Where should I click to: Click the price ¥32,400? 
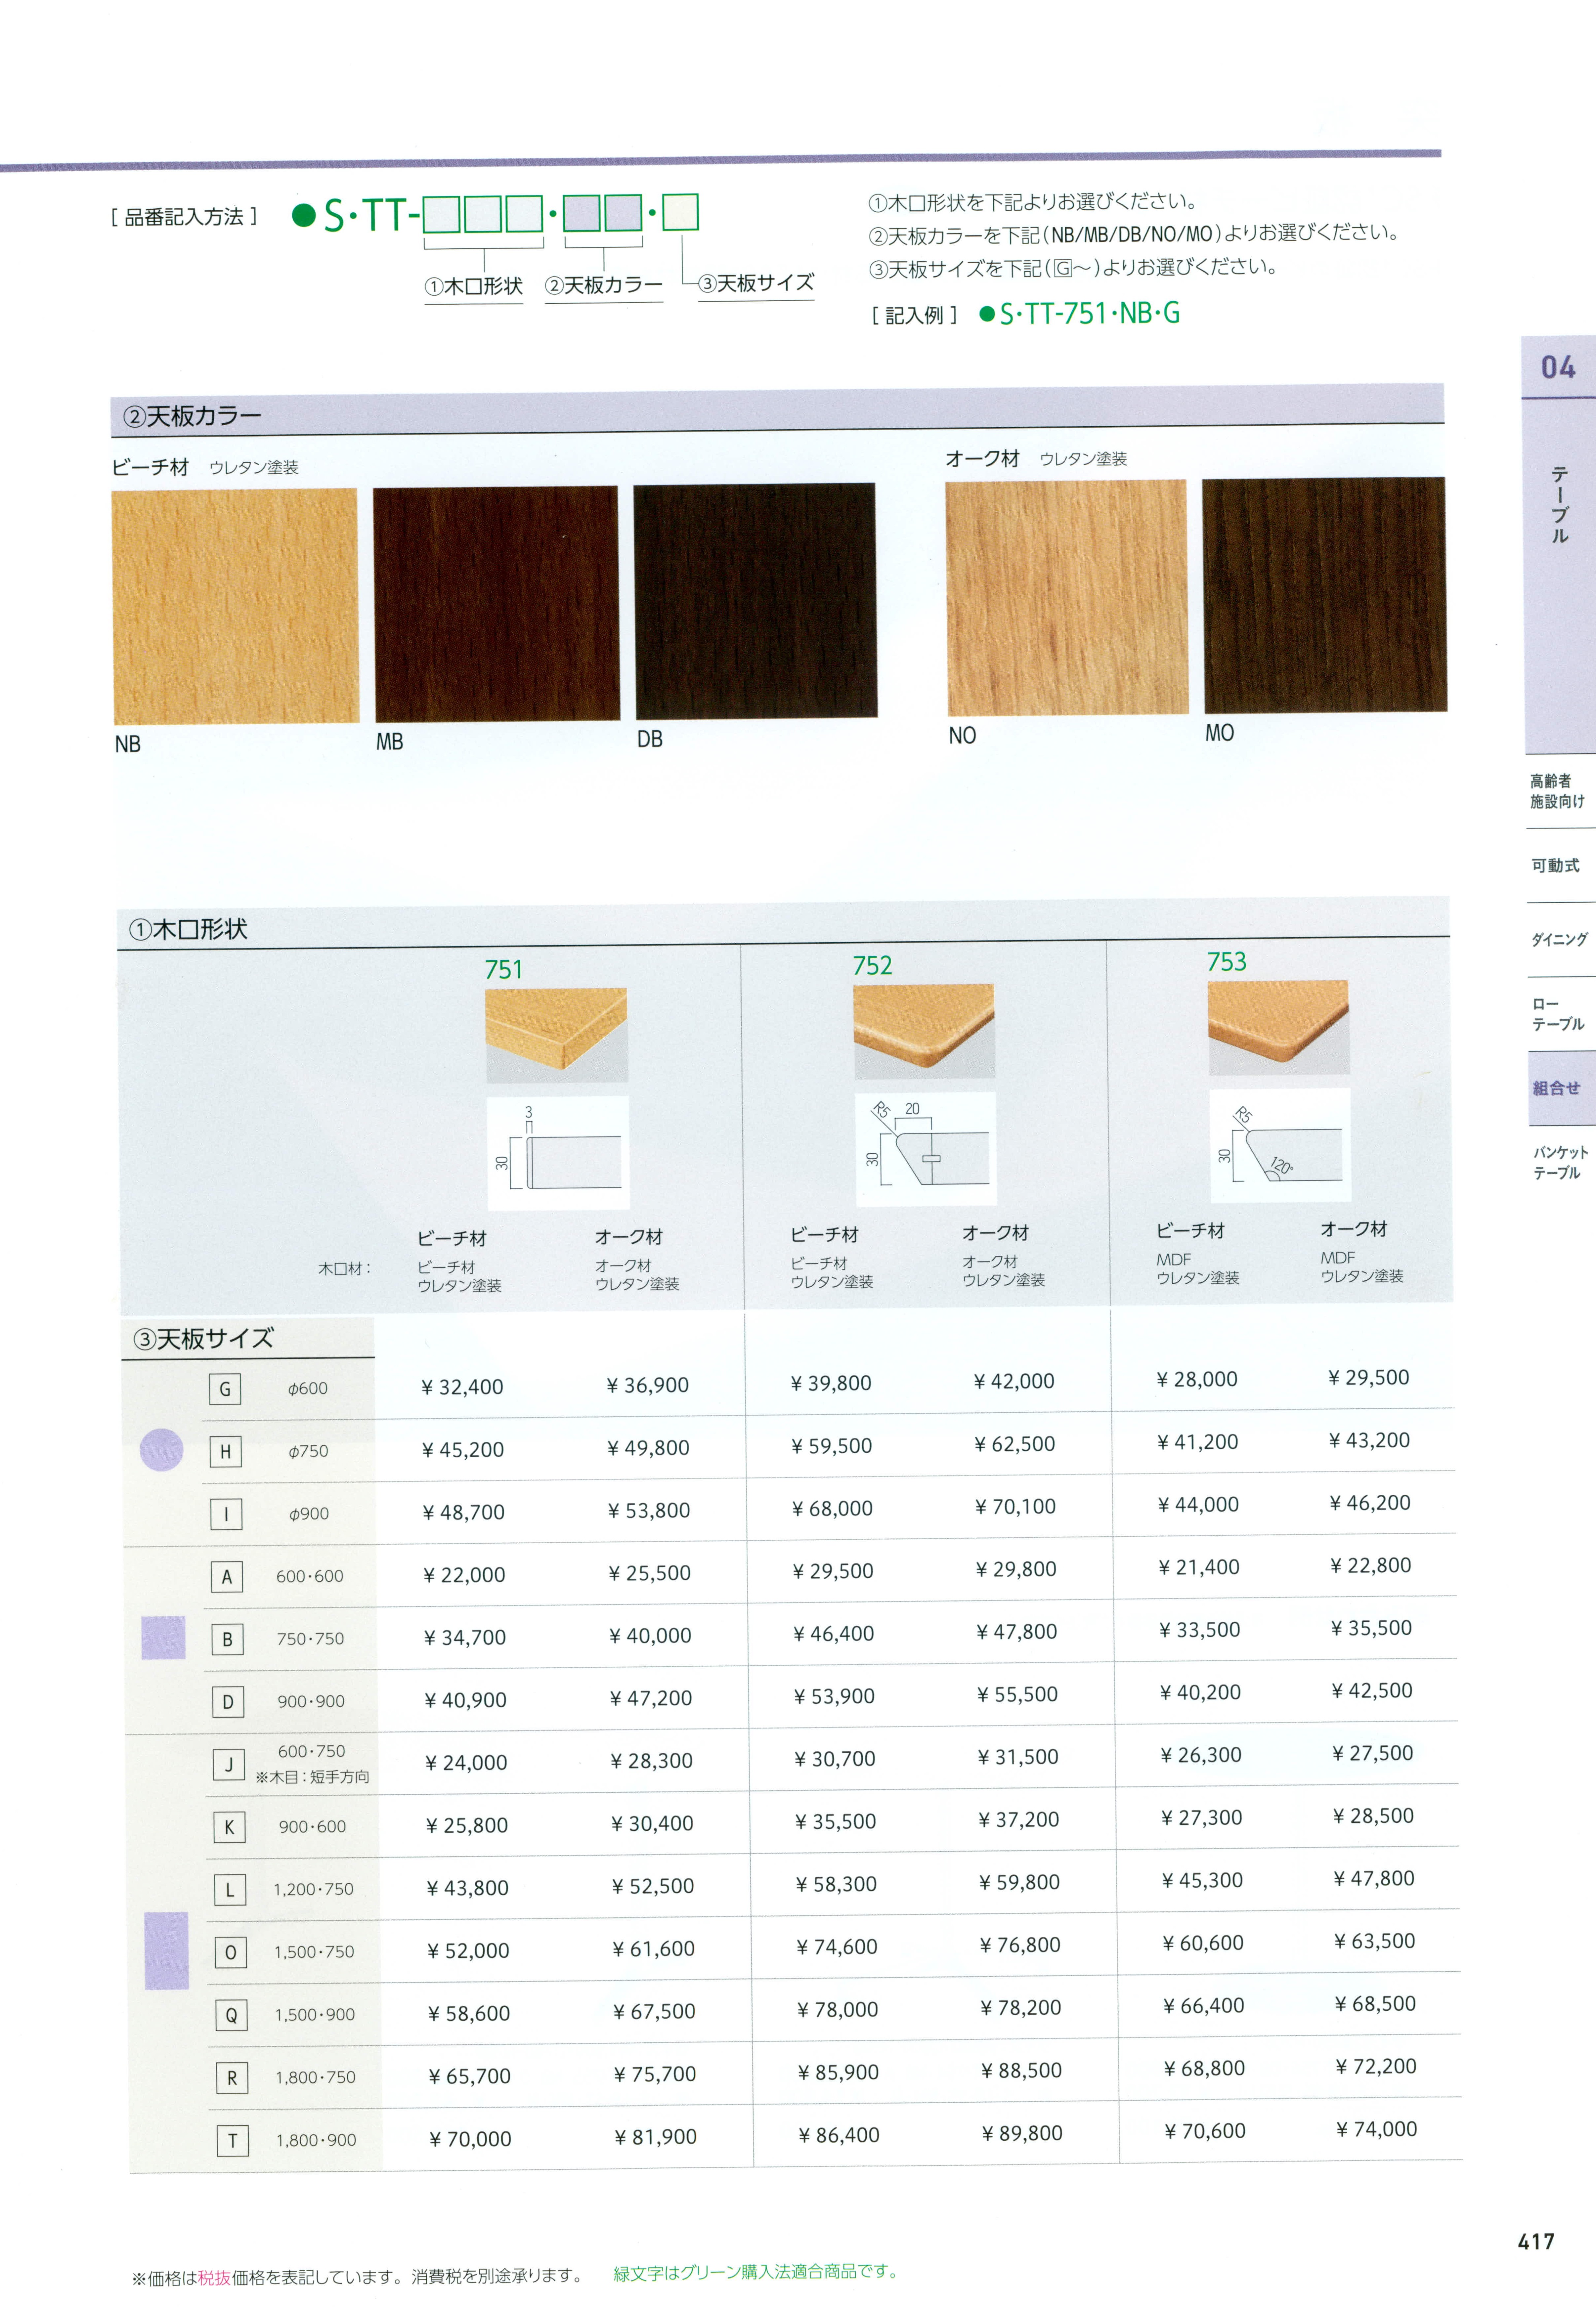click(462, 1387)
